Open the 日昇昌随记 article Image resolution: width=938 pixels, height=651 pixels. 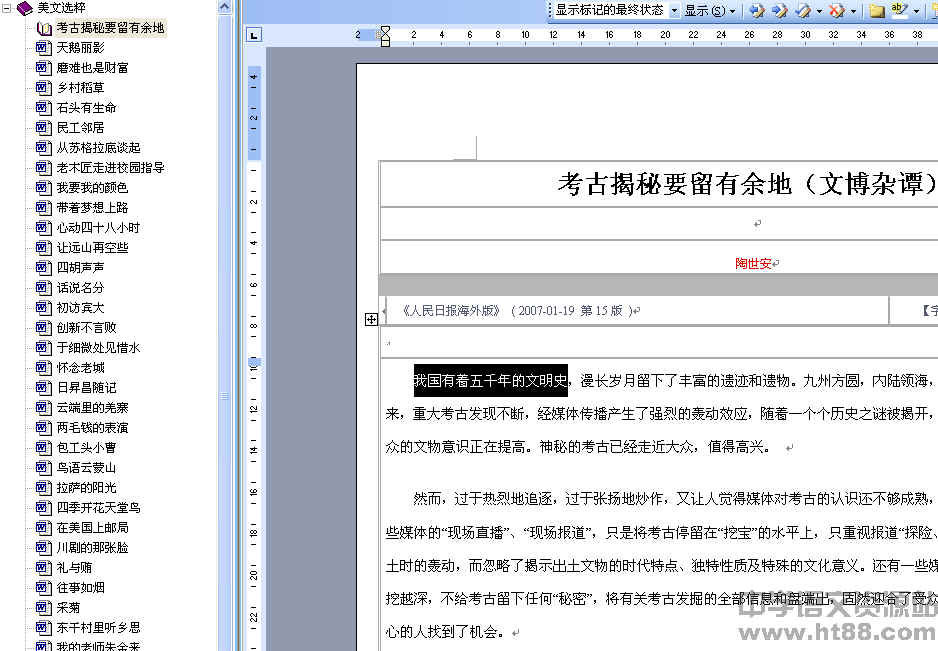pyautogui.click(x=86, y=388)
